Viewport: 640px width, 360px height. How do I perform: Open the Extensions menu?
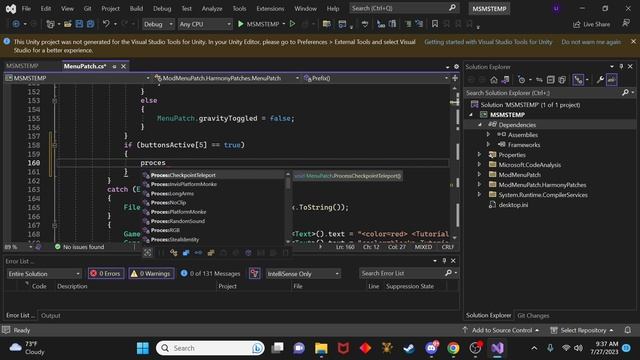270,8
